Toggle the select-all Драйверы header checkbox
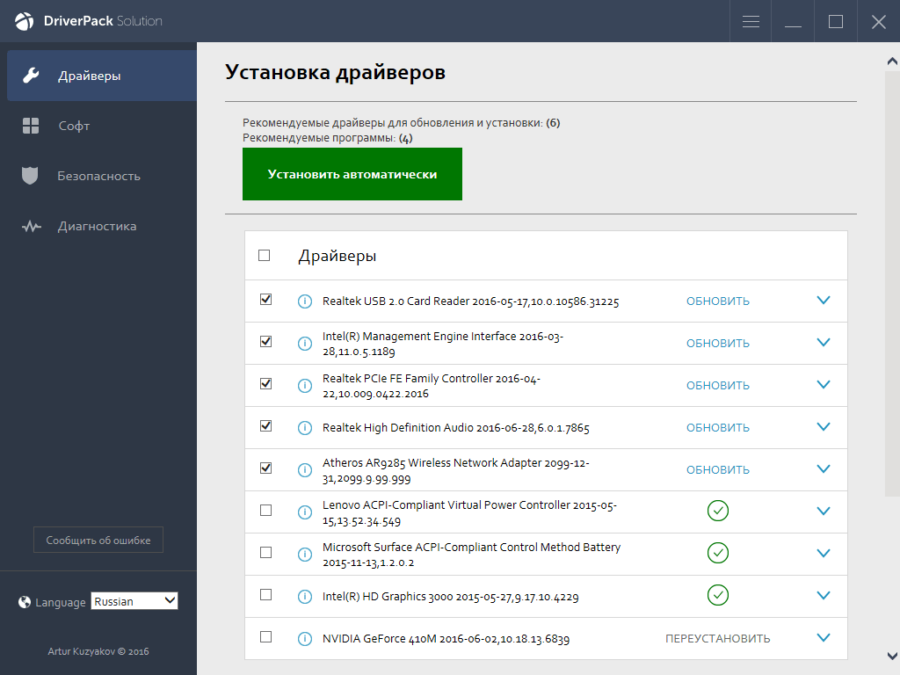The height and width of the screenshot is (675, 900). point(265,256)
